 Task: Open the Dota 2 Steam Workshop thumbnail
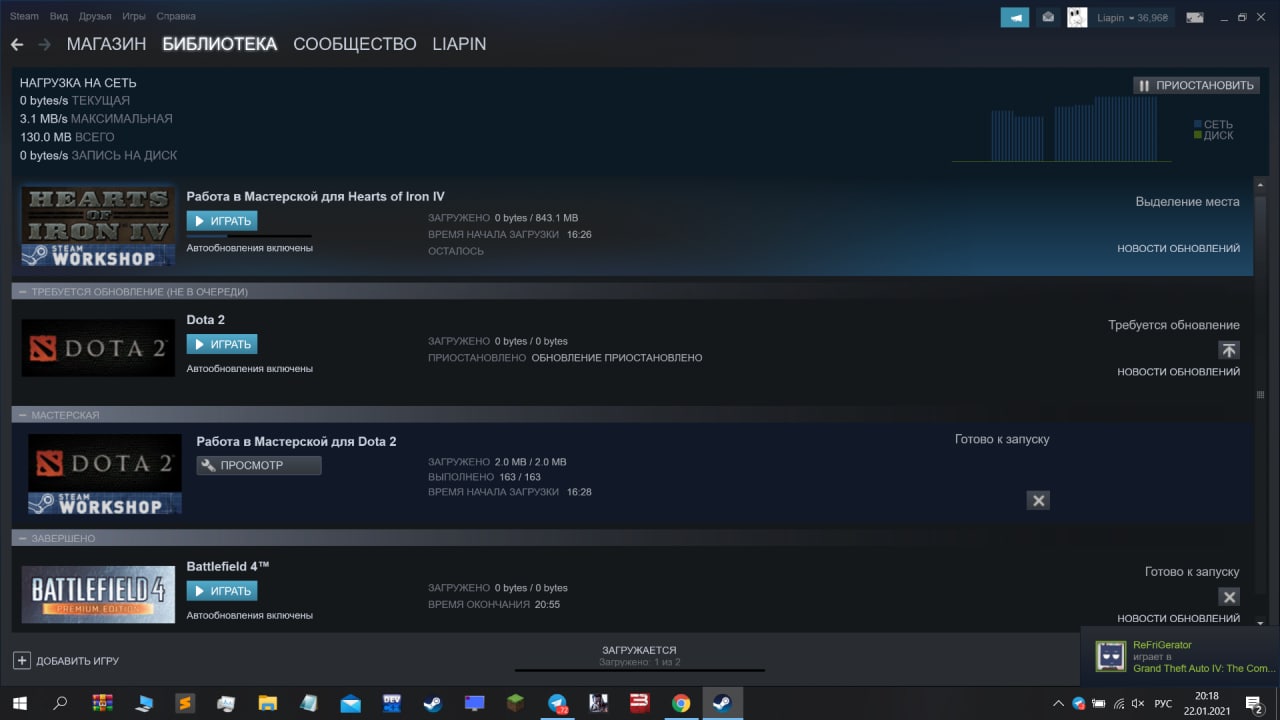point(105,474)
